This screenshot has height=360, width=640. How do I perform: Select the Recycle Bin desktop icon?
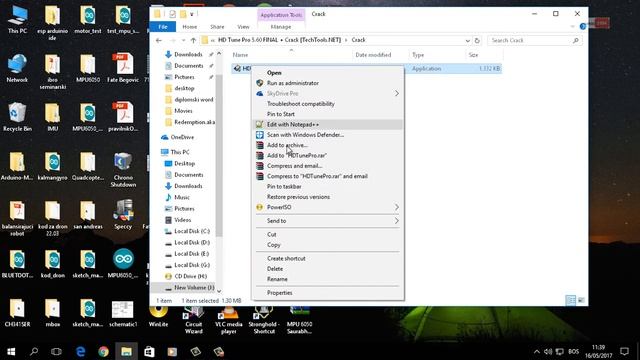(x=17, y=117)
